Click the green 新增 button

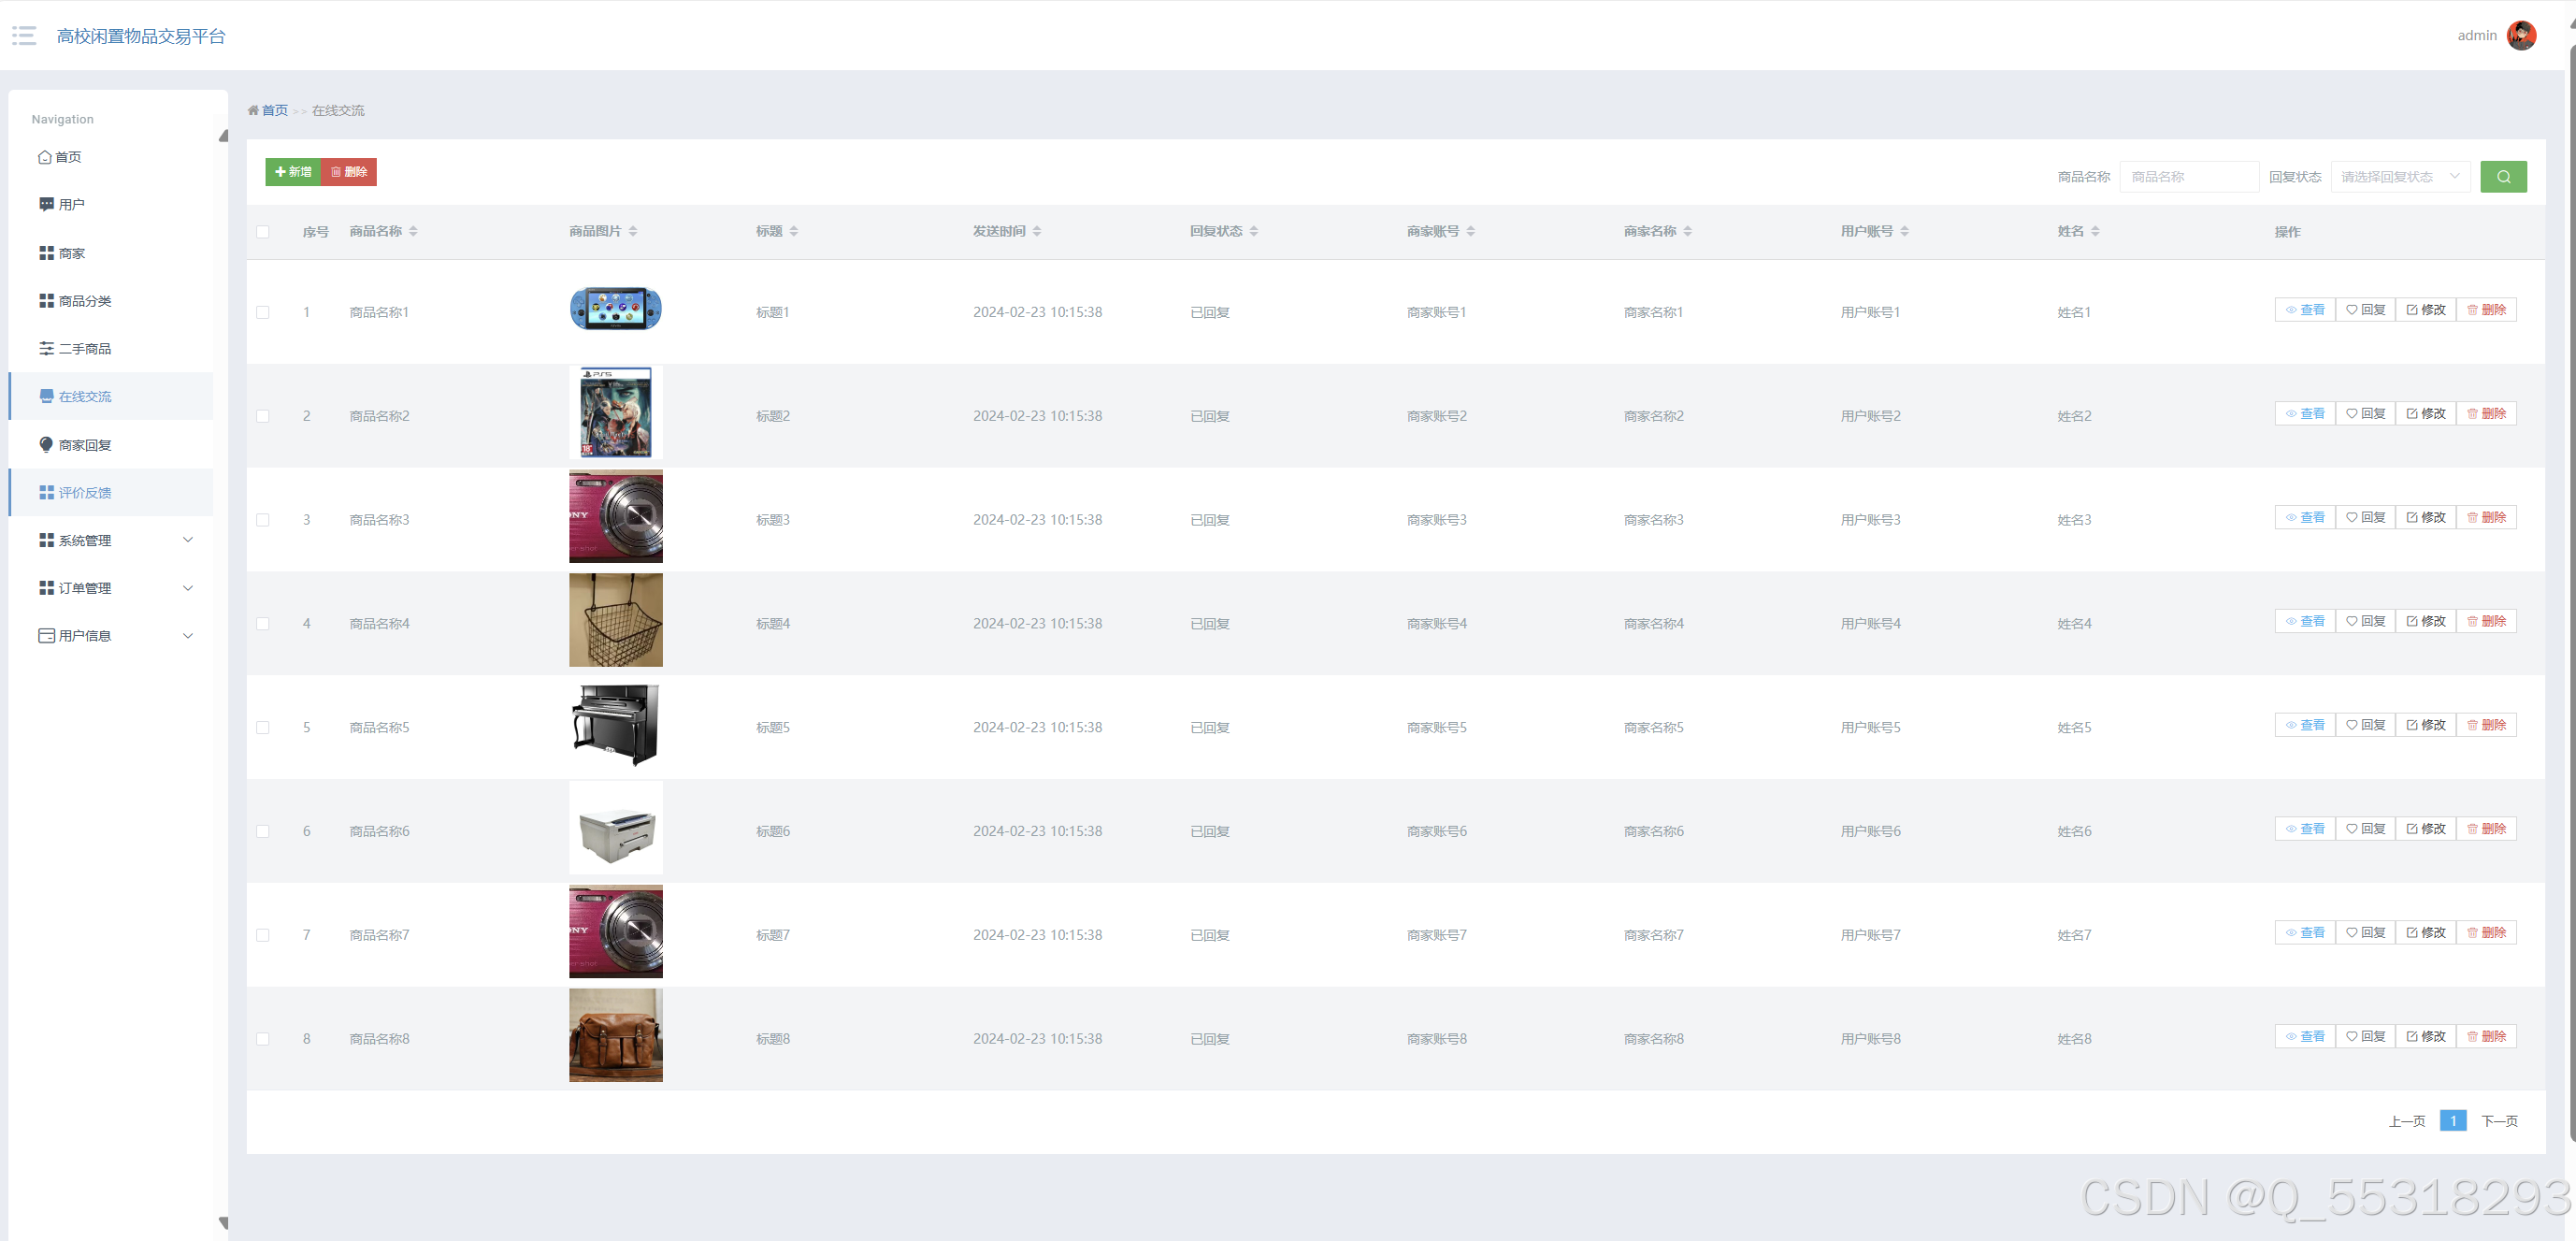[x=293, y=172]
